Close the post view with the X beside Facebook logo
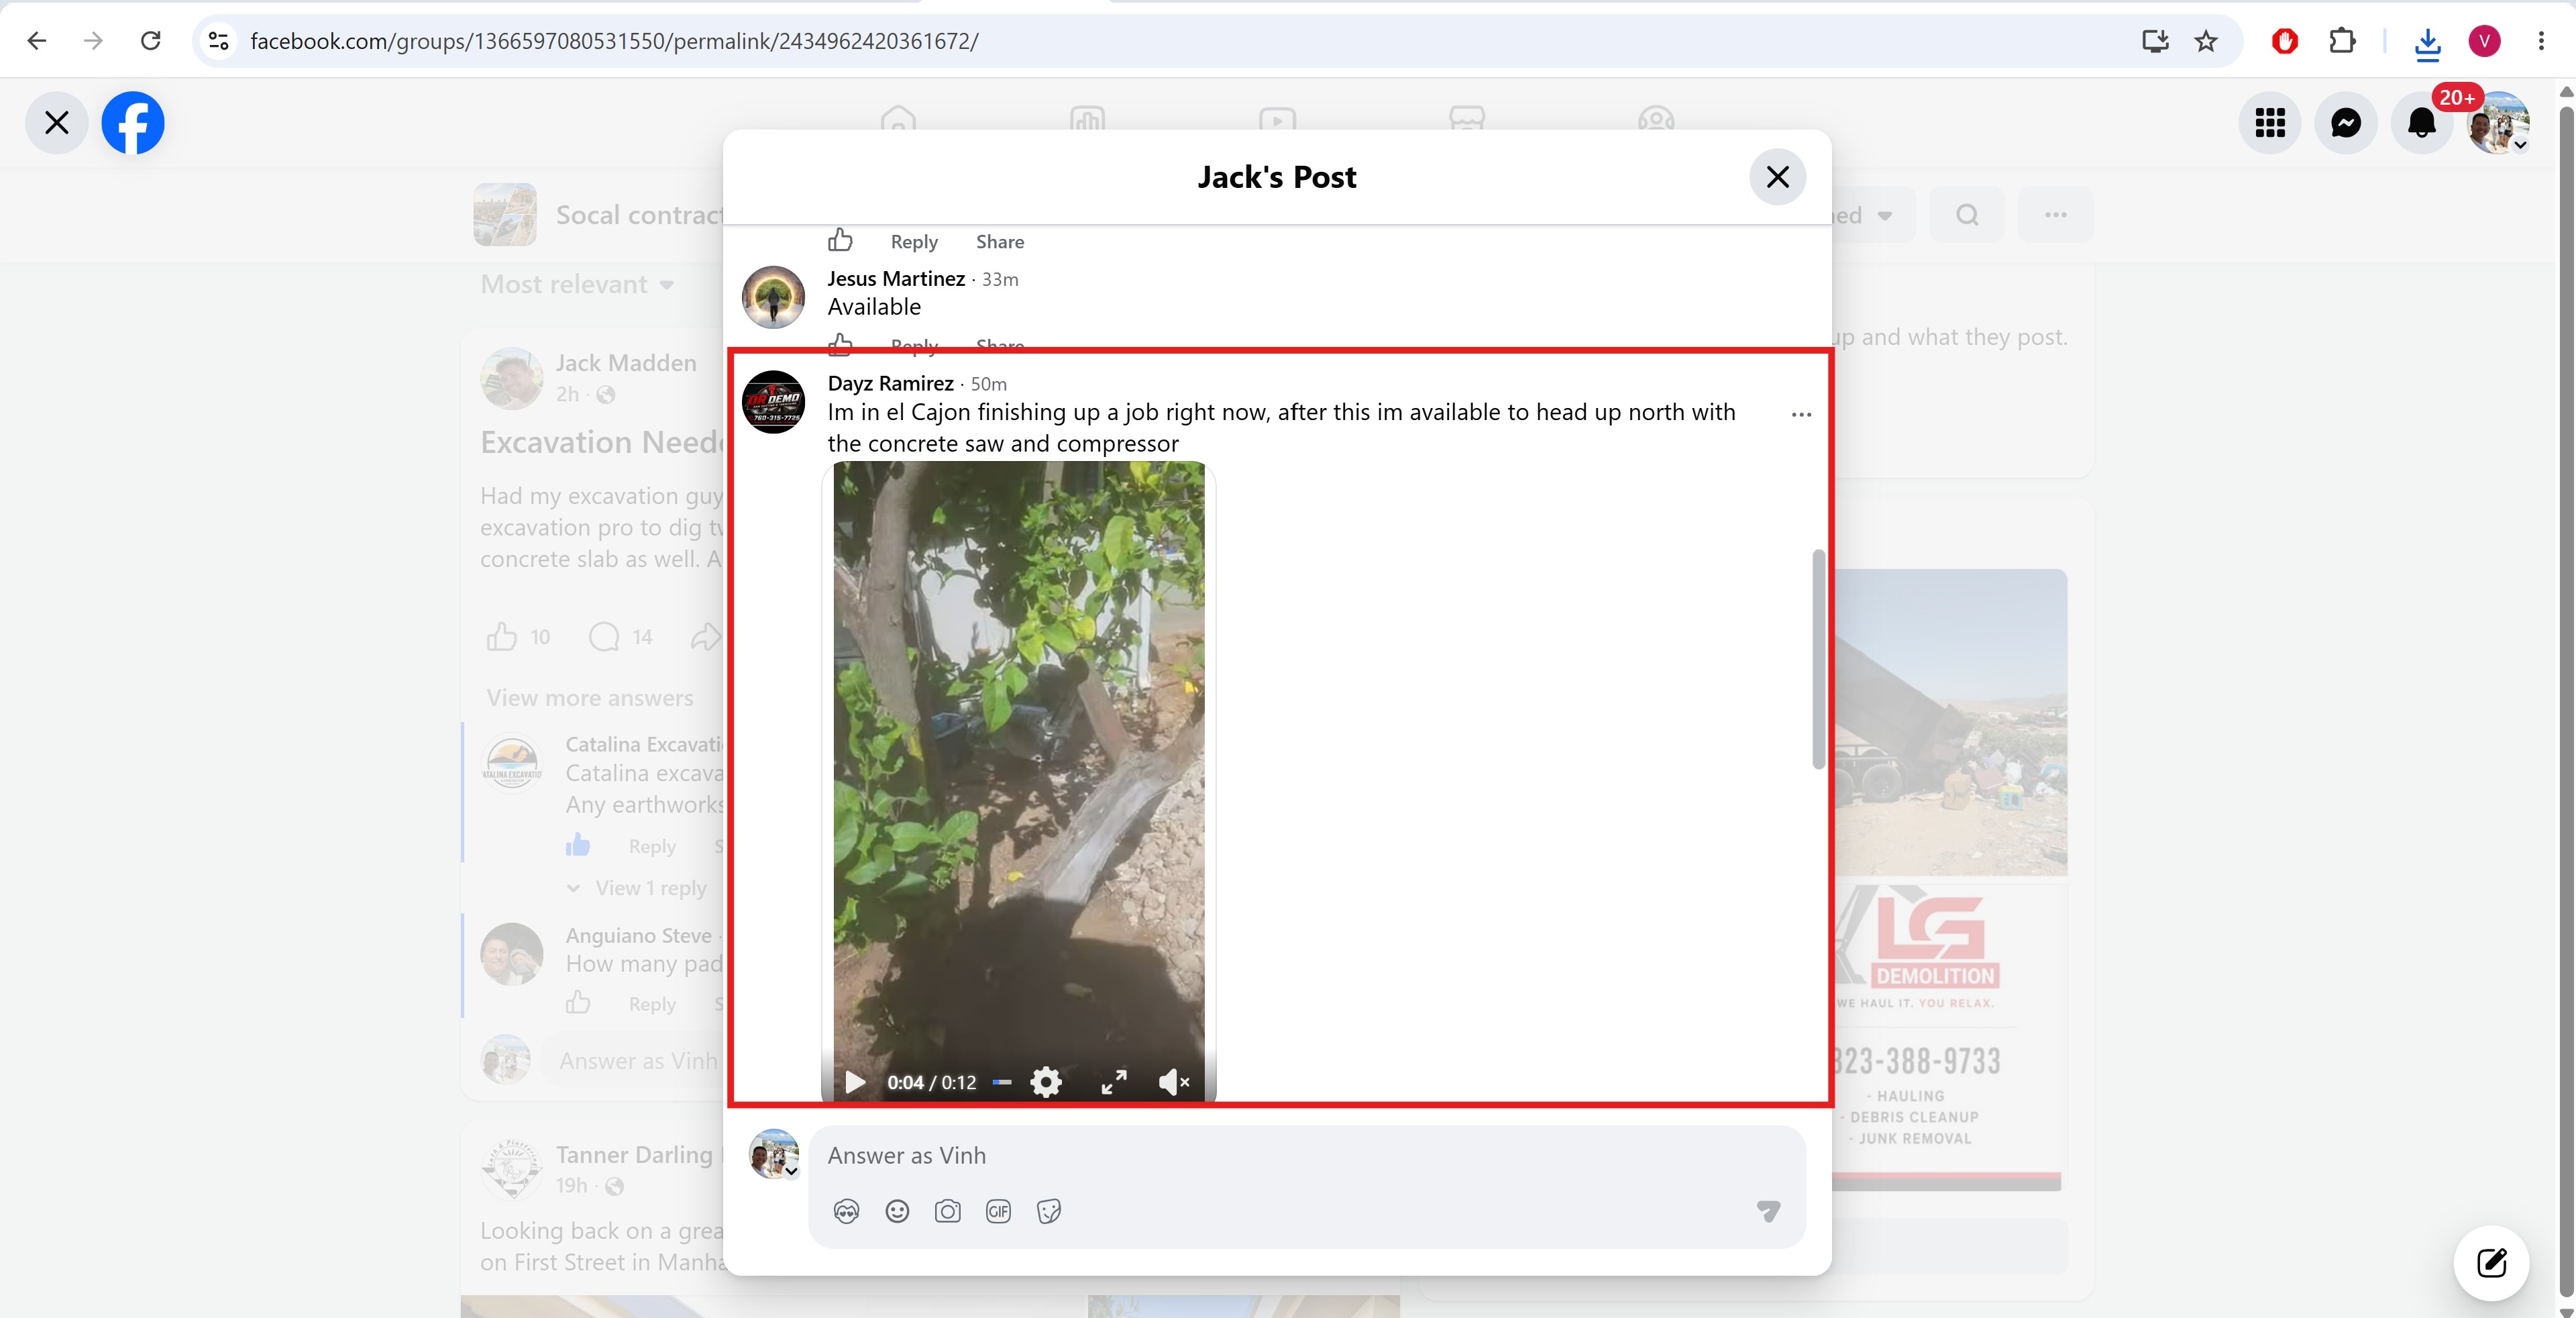 click(57, 123)
